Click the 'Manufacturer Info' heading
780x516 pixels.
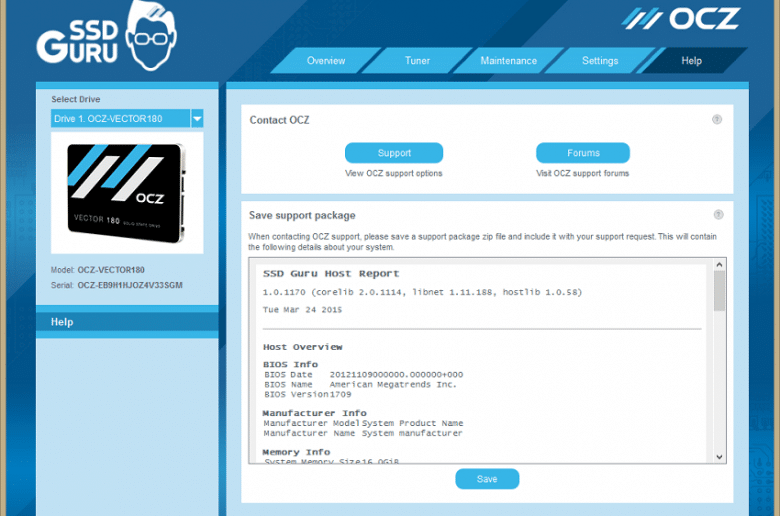(314, 413)
